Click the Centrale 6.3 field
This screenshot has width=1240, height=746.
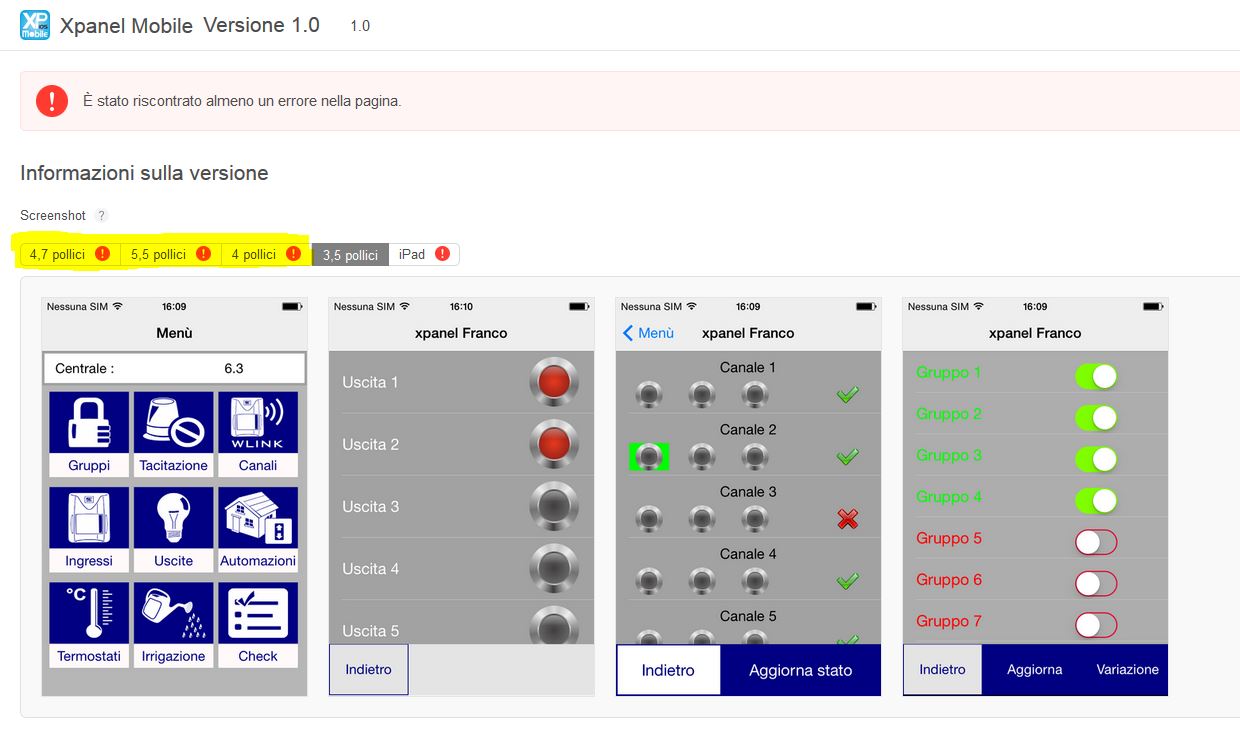(174, 368)
